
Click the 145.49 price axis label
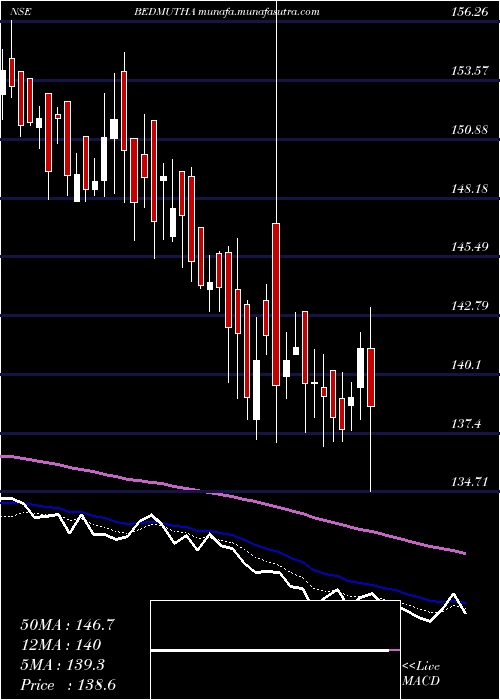tap(469, 247)
